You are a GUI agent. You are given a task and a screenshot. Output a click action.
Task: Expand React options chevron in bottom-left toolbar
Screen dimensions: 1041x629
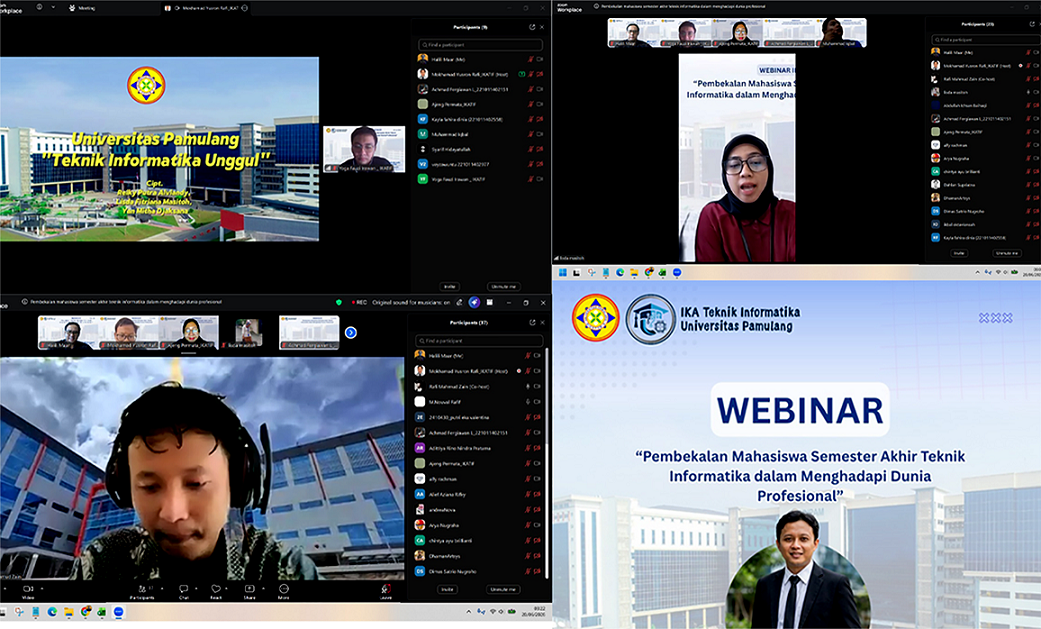(x=226, y=588)
